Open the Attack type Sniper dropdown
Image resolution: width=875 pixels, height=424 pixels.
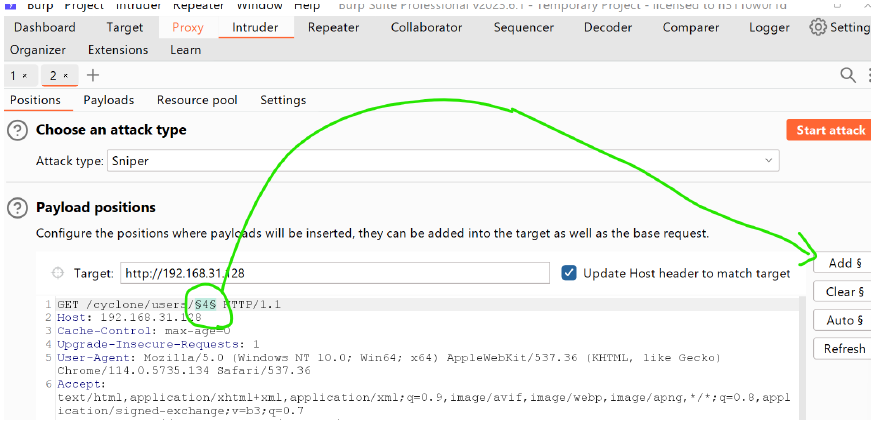point(443,162)
